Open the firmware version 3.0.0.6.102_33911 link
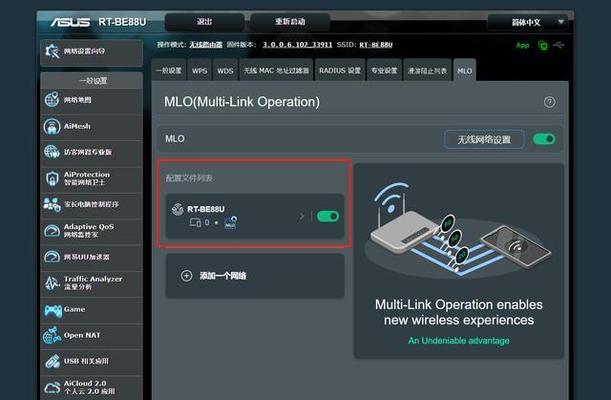 coord(297,45)
